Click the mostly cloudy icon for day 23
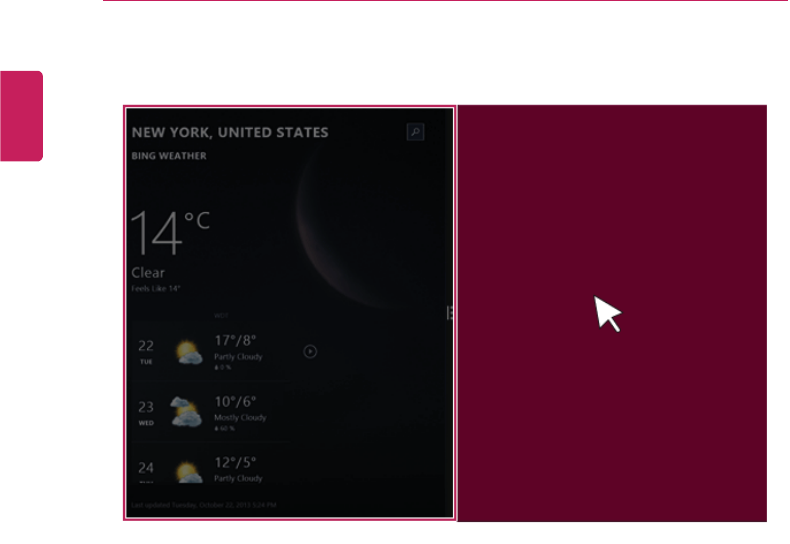The width and height of the screenshot is (790, 544). [186, 412]
